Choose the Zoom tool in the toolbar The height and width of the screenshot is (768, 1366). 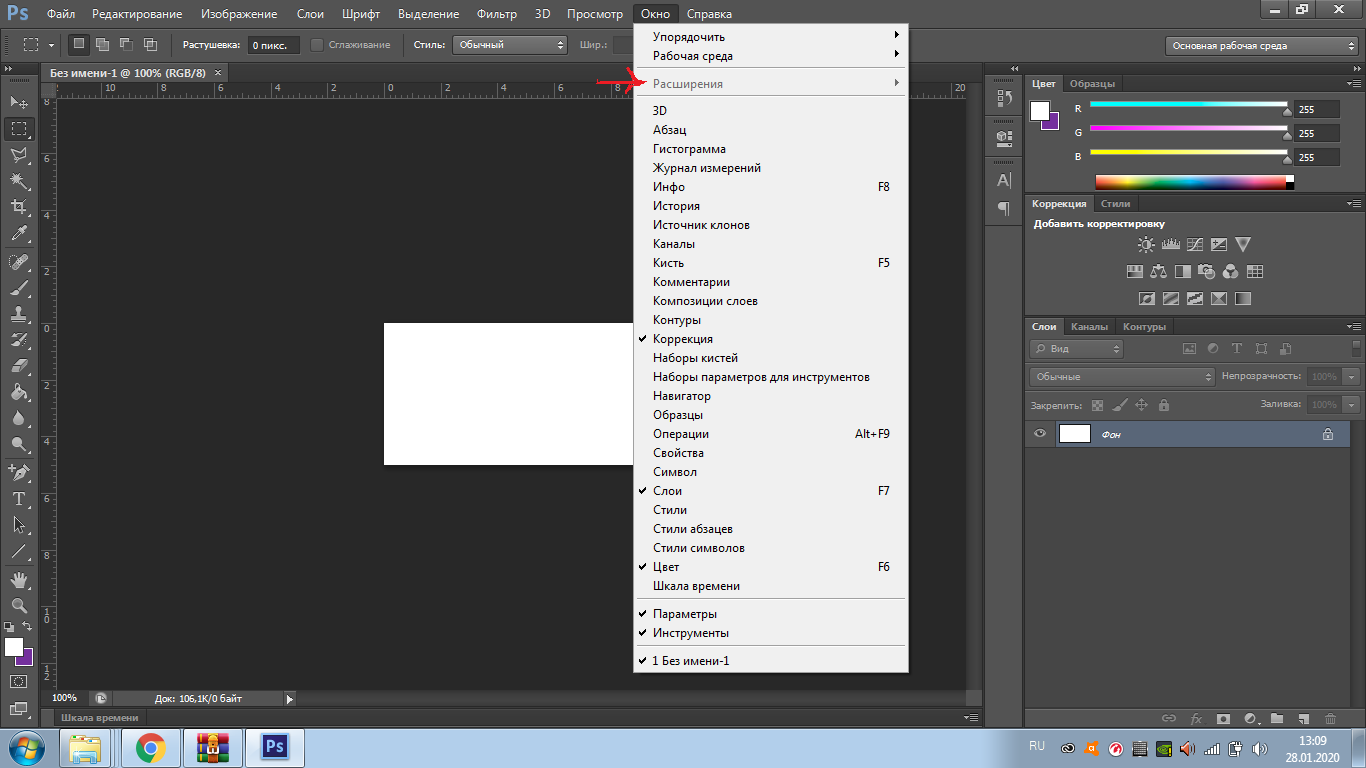tap(19, 606)
